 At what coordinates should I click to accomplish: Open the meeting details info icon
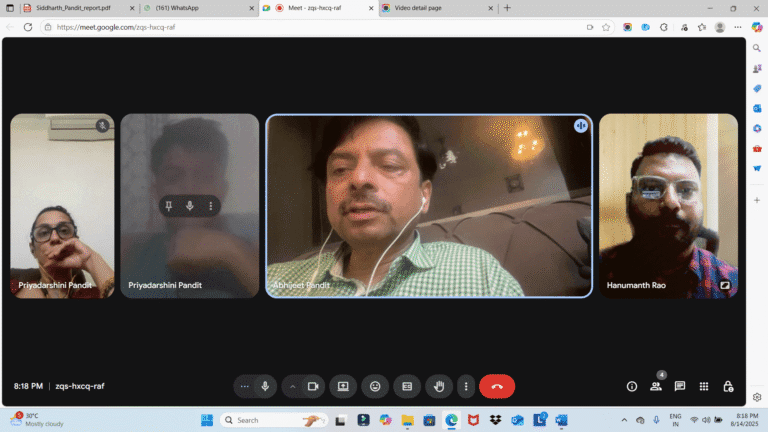(x=632, y=386)
